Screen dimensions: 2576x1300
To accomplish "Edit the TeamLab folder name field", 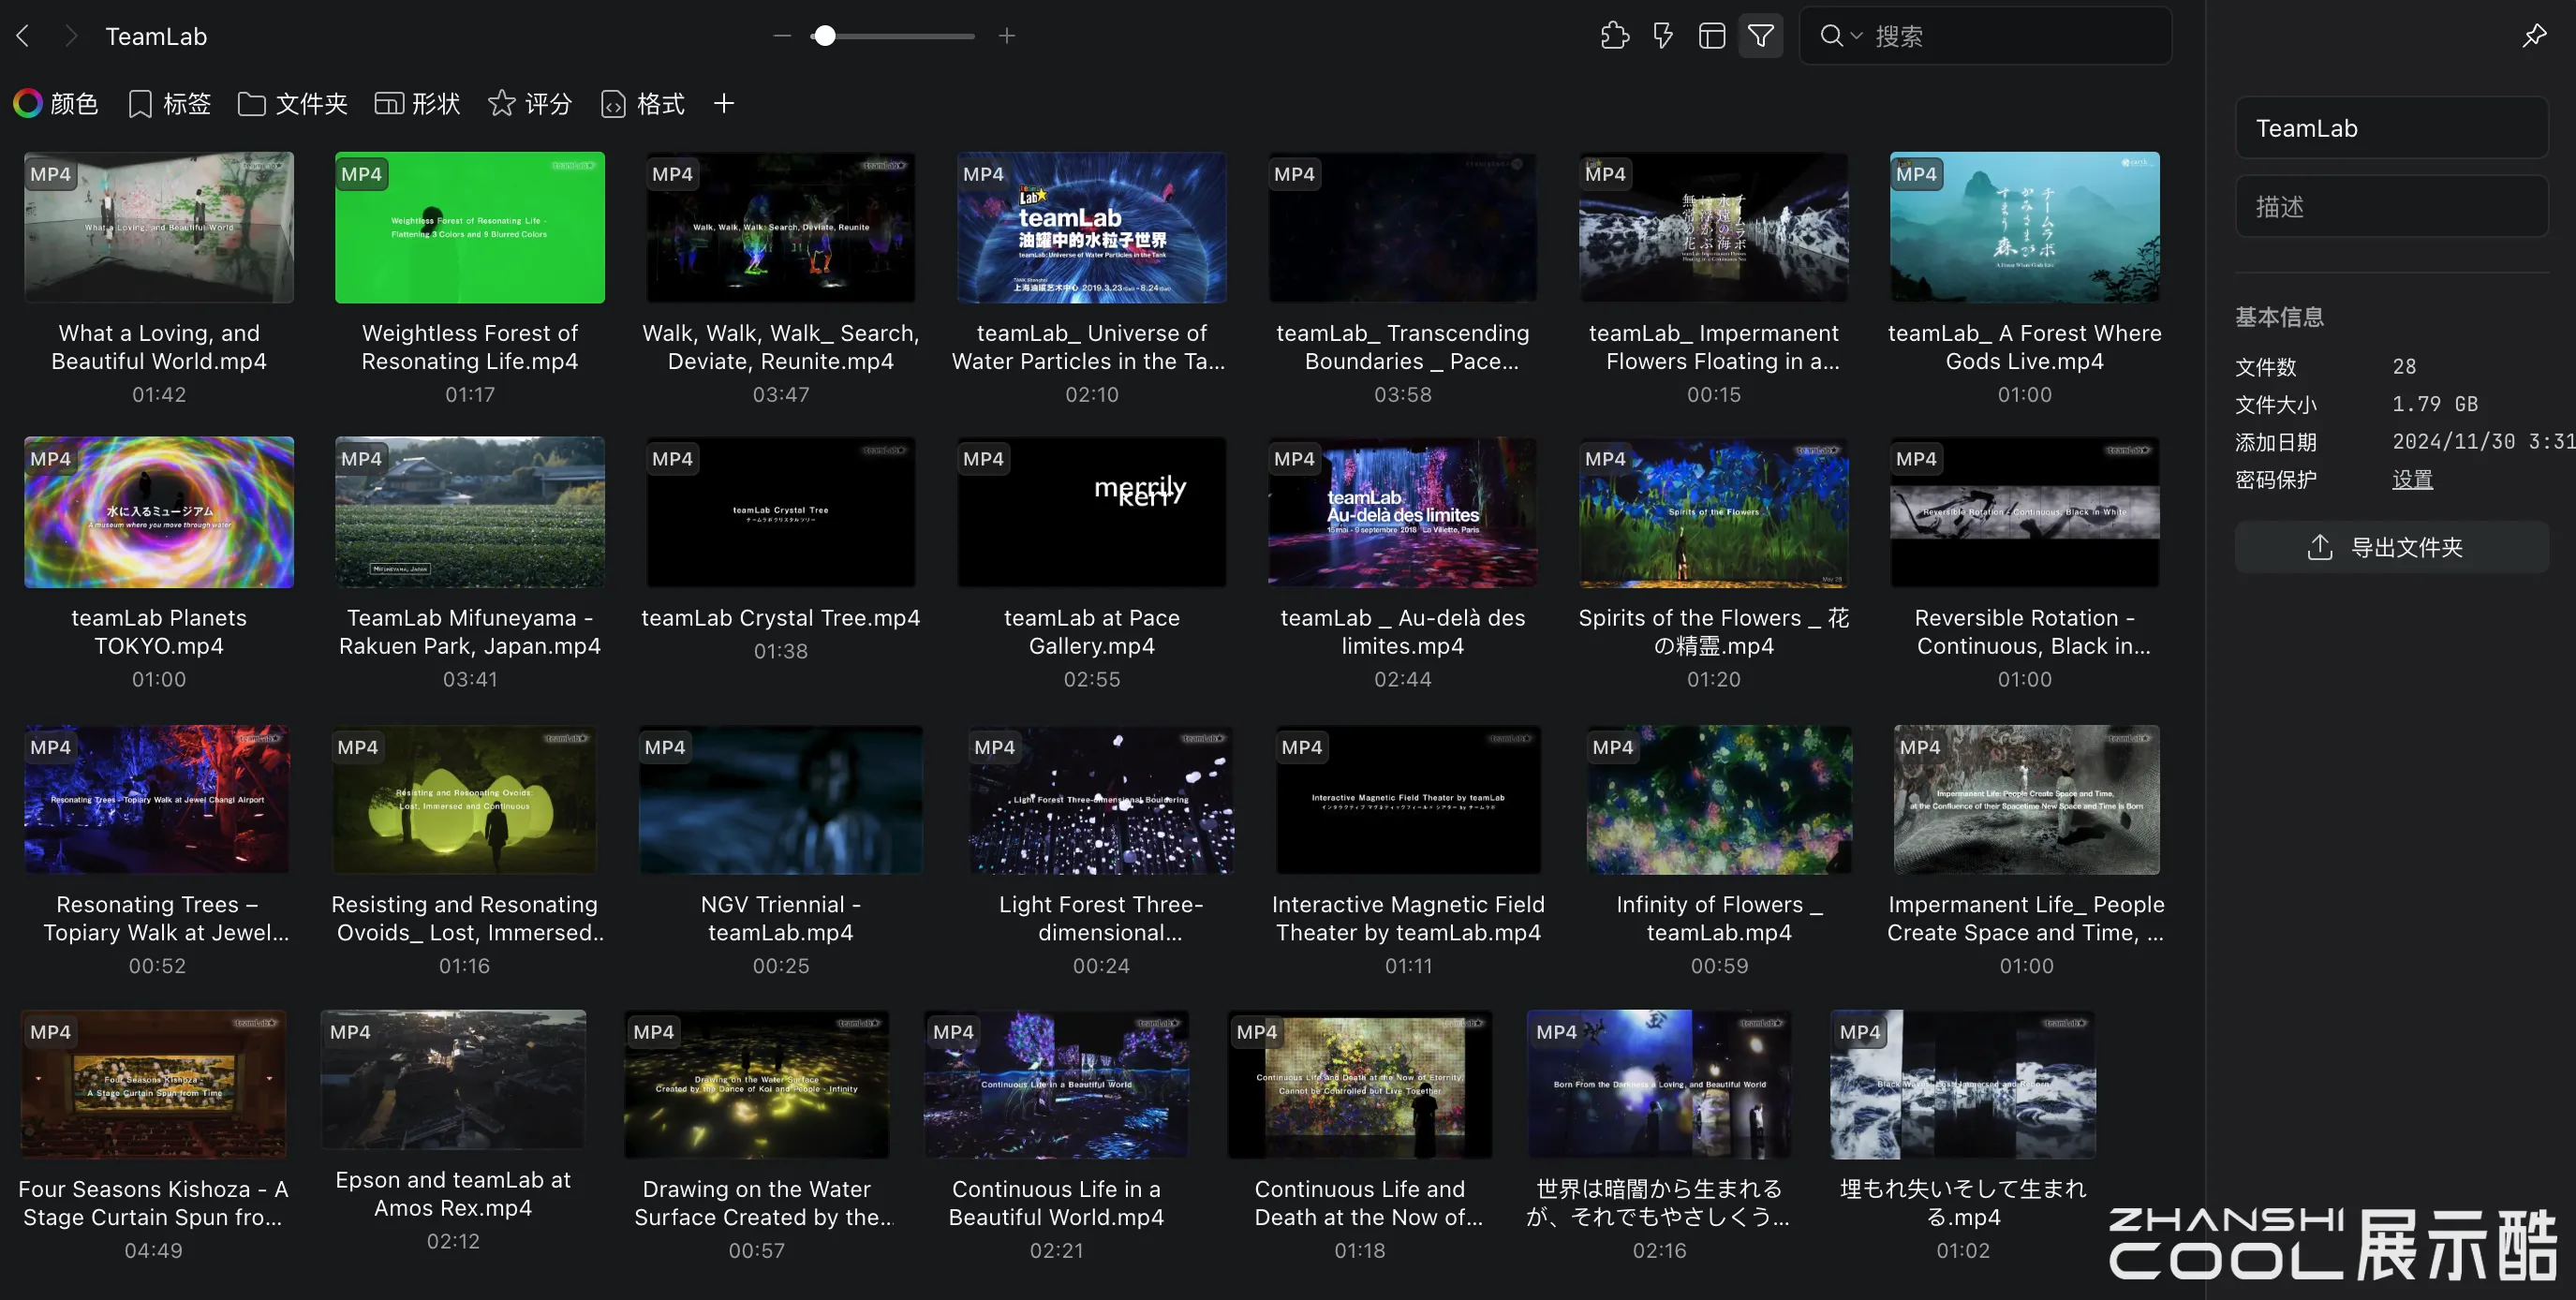I will 2391,128.
